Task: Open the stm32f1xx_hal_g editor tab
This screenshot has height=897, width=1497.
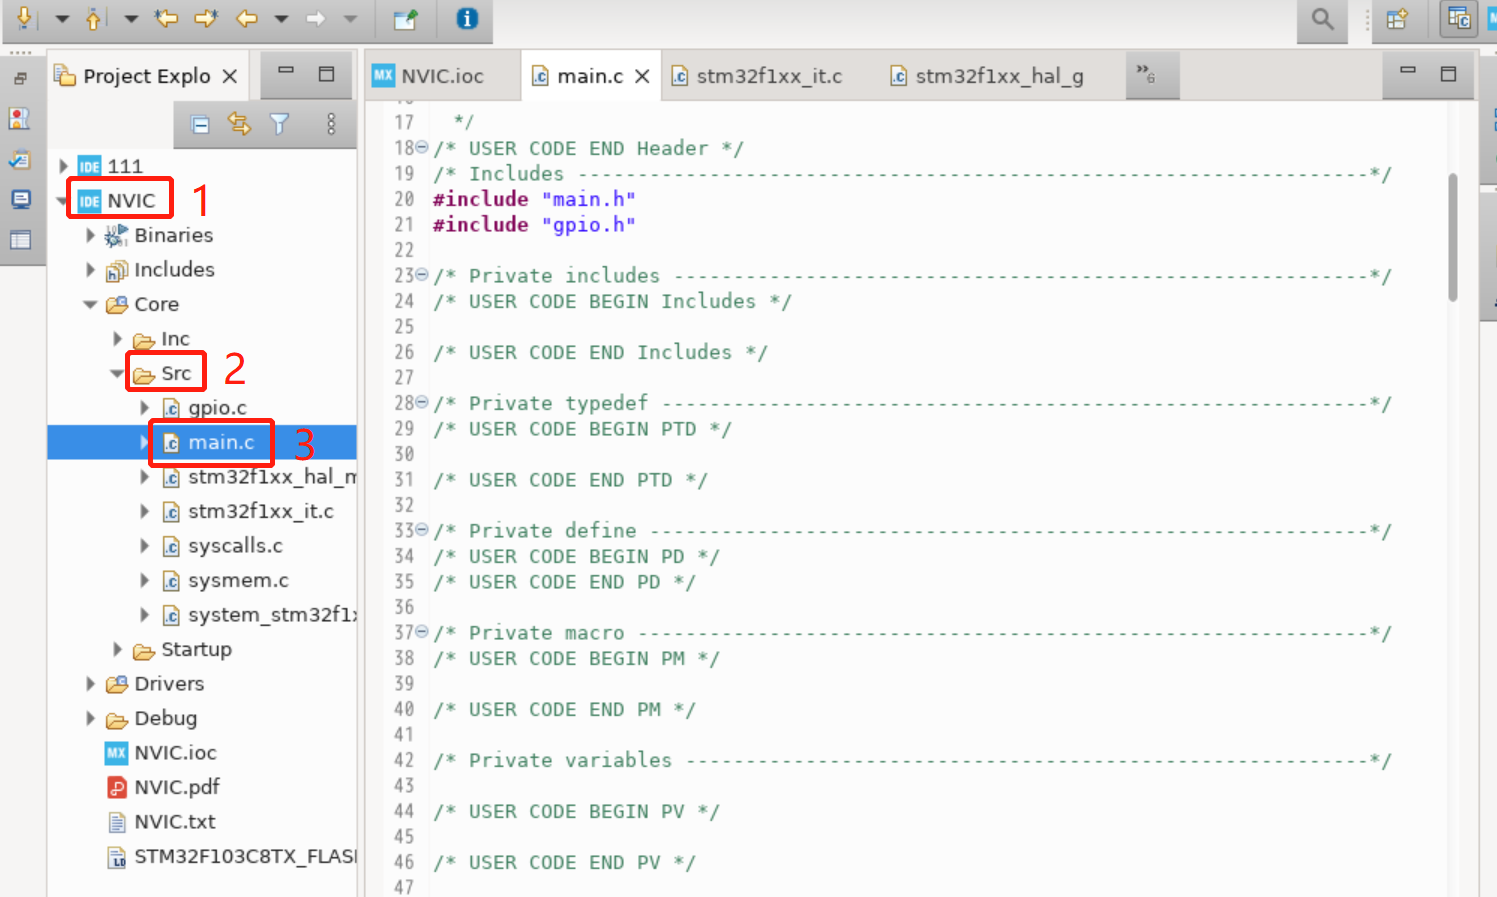Action: coord(987,76)
